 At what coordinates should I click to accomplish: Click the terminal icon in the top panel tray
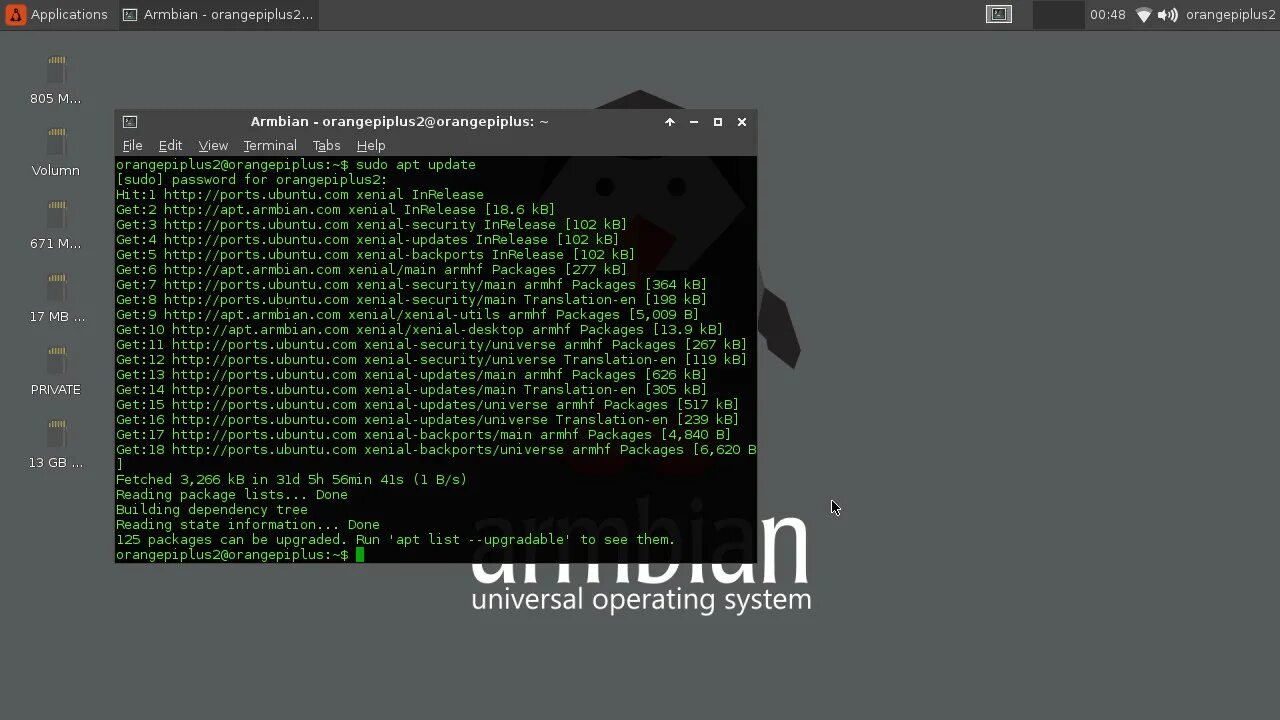pyautogui.click(x=999, y=14)
